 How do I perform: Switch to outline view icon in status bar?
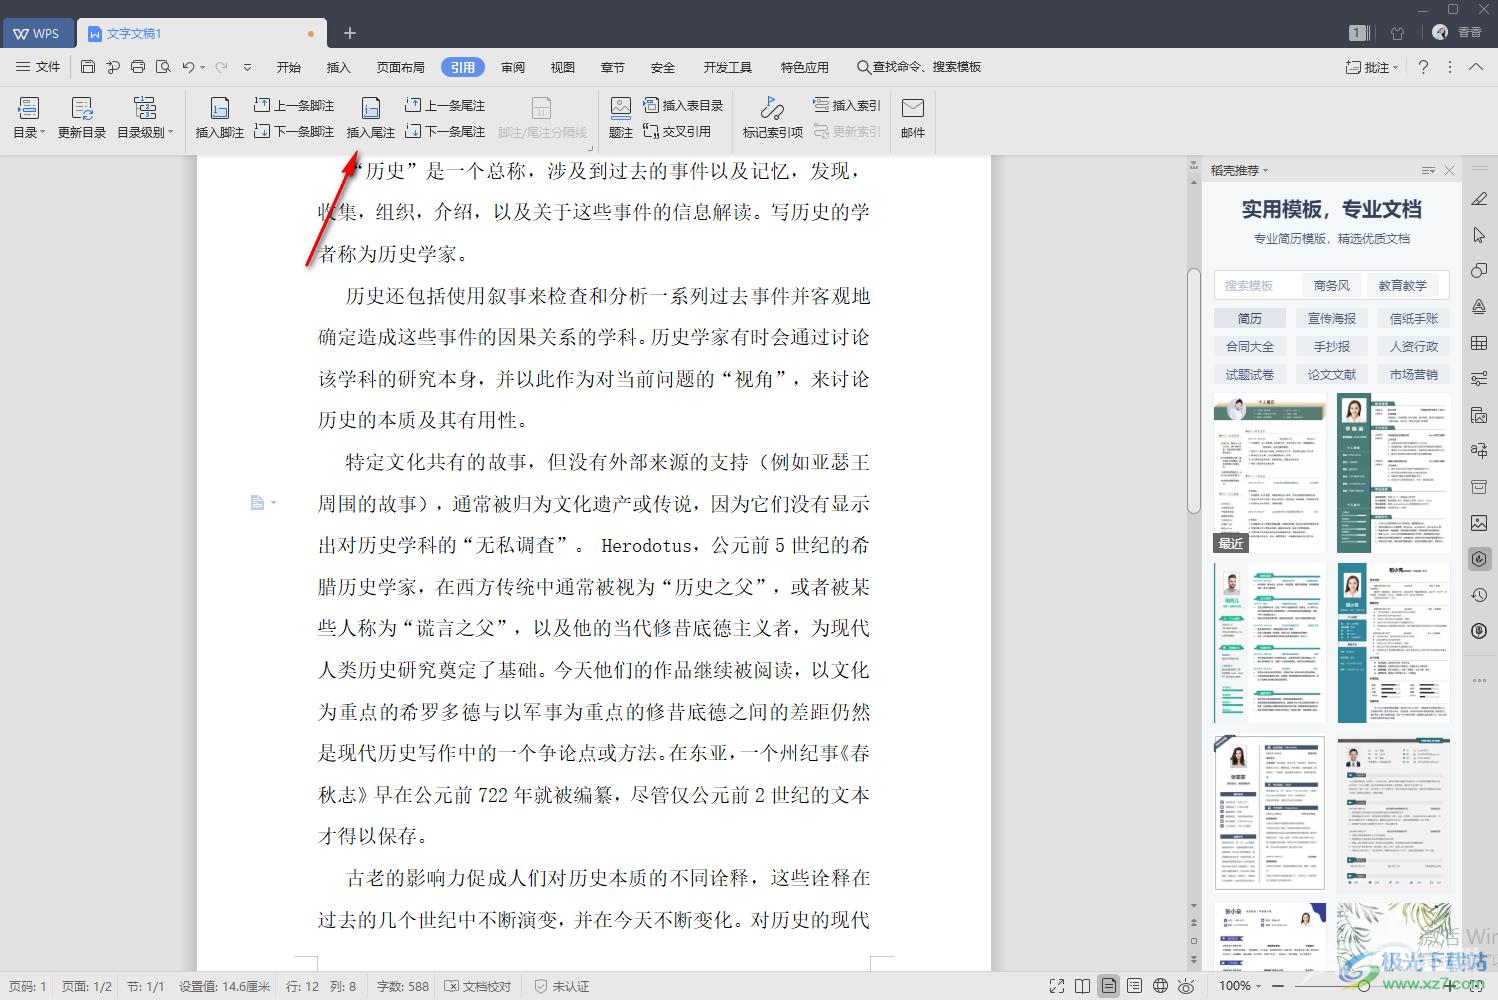tap(1134, 986)
